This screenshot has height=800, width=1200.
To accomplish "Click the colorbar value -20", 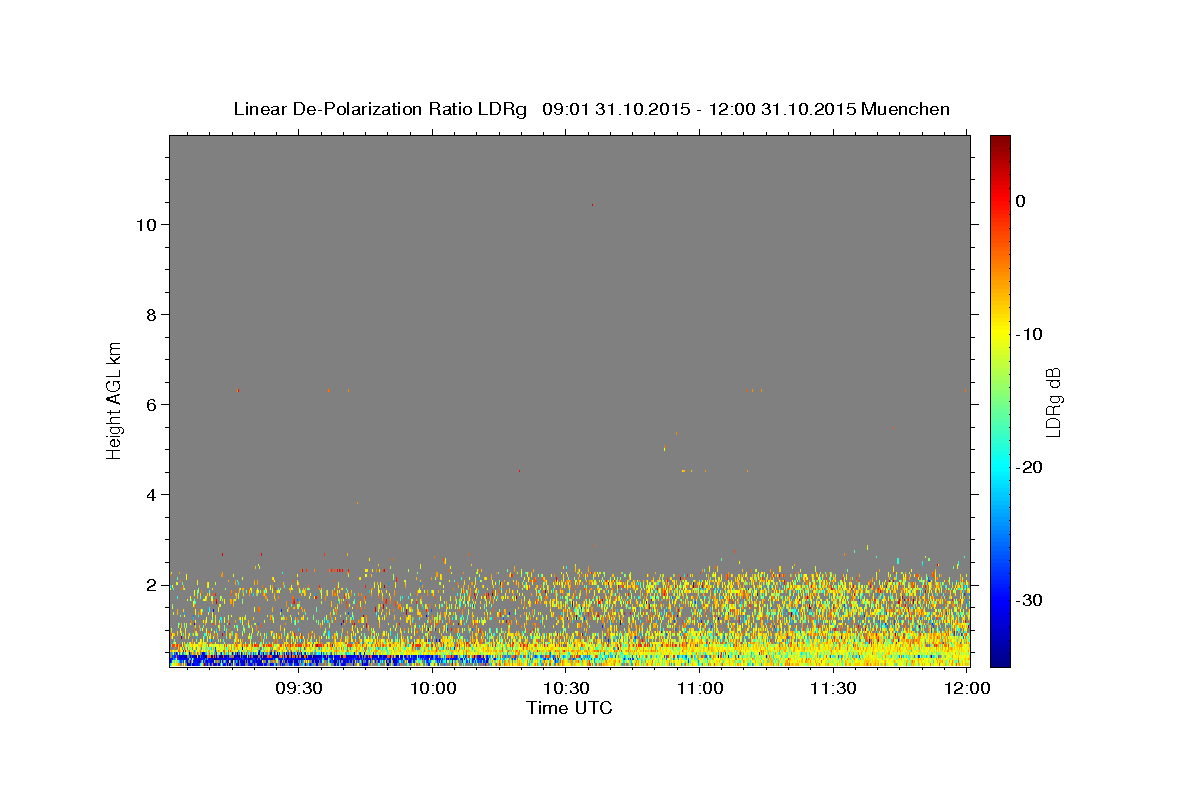I will pos(1029,467).
